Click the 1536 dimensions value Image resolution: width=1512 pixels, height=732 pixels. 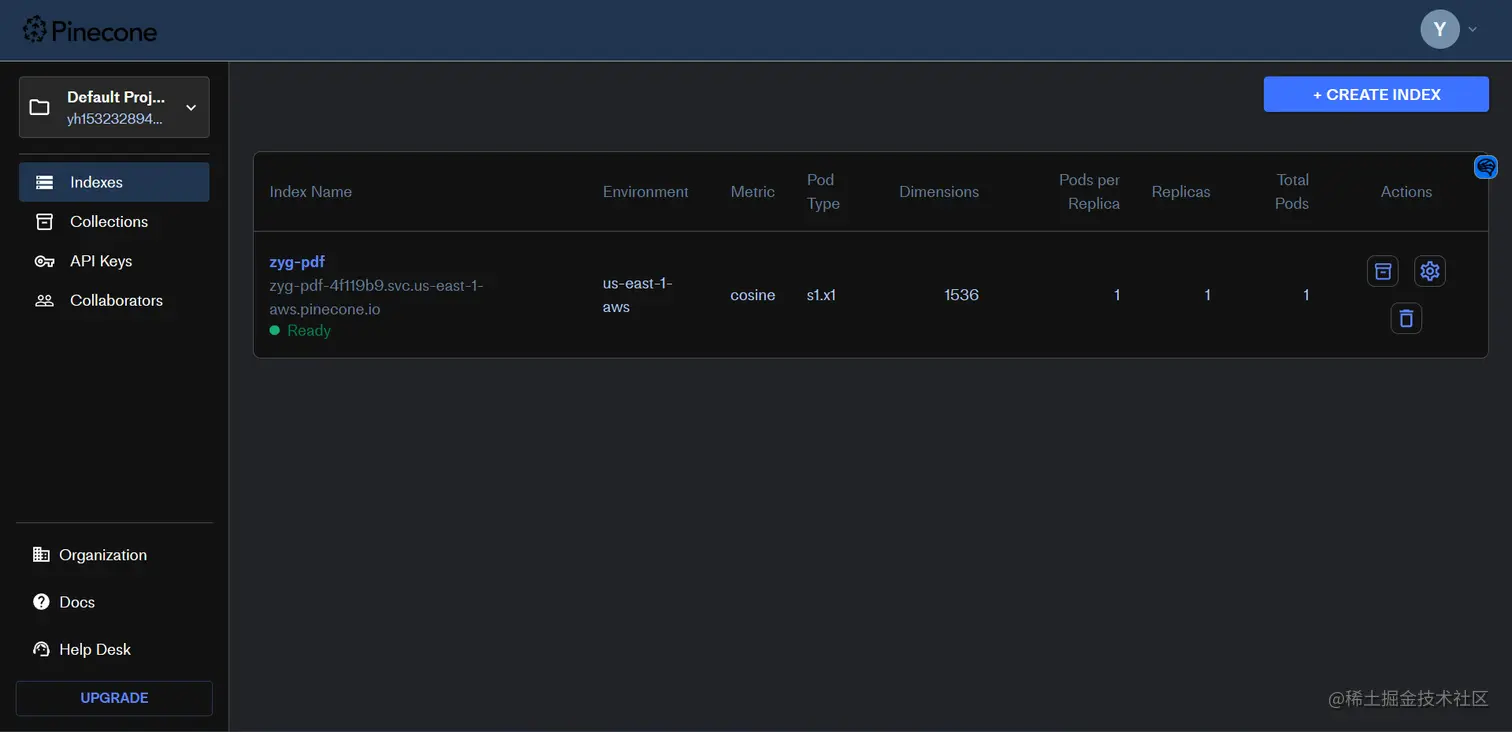(961, 295)
